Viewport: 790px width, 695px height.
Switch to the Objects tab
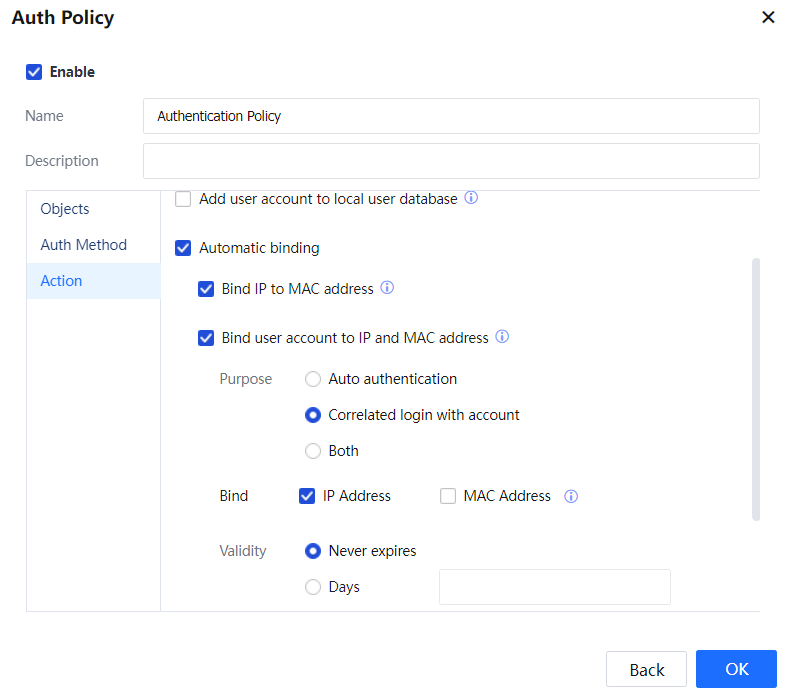(x=65, y=209)
